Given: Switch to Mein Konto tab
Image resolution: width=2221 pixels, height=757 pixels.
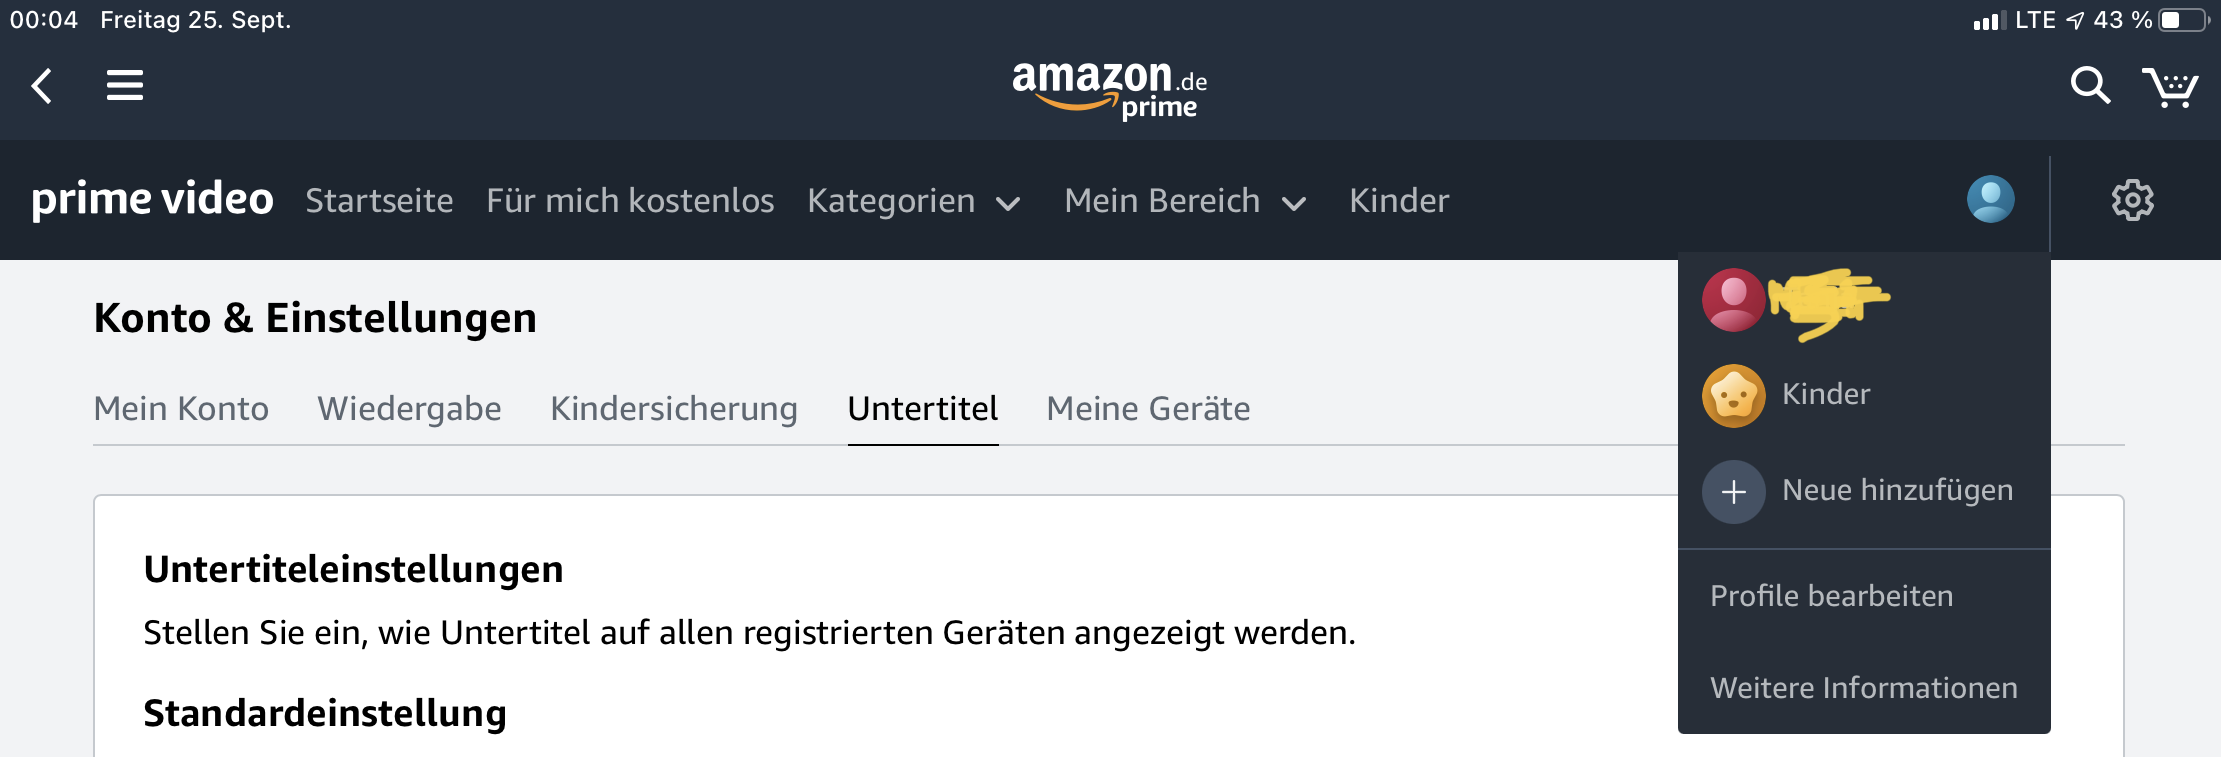Looking at the screenshot, I should 181,408.
